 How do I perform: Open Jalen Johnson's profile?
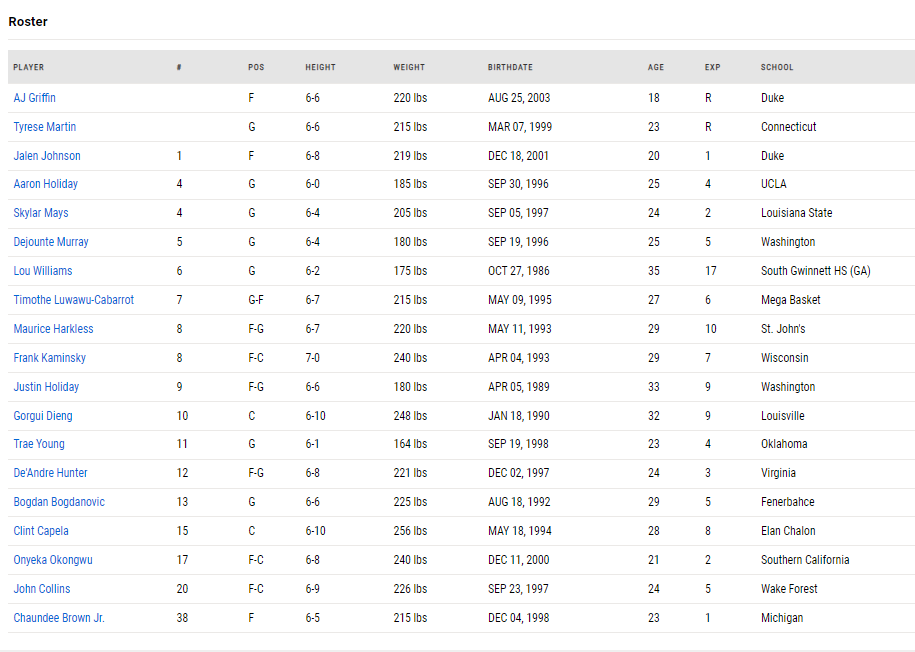click(47, 156)
